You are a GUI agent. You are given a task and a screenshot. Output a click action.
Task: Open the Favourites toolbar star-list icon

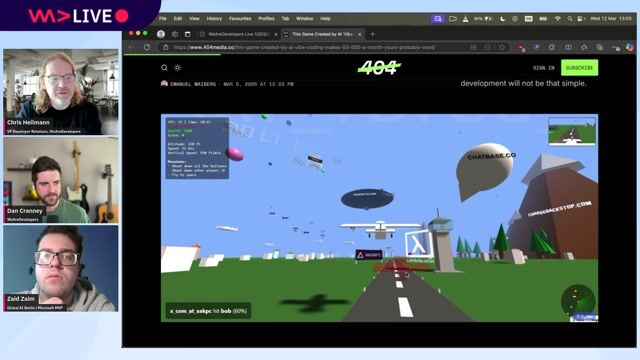tap(584, 47)
